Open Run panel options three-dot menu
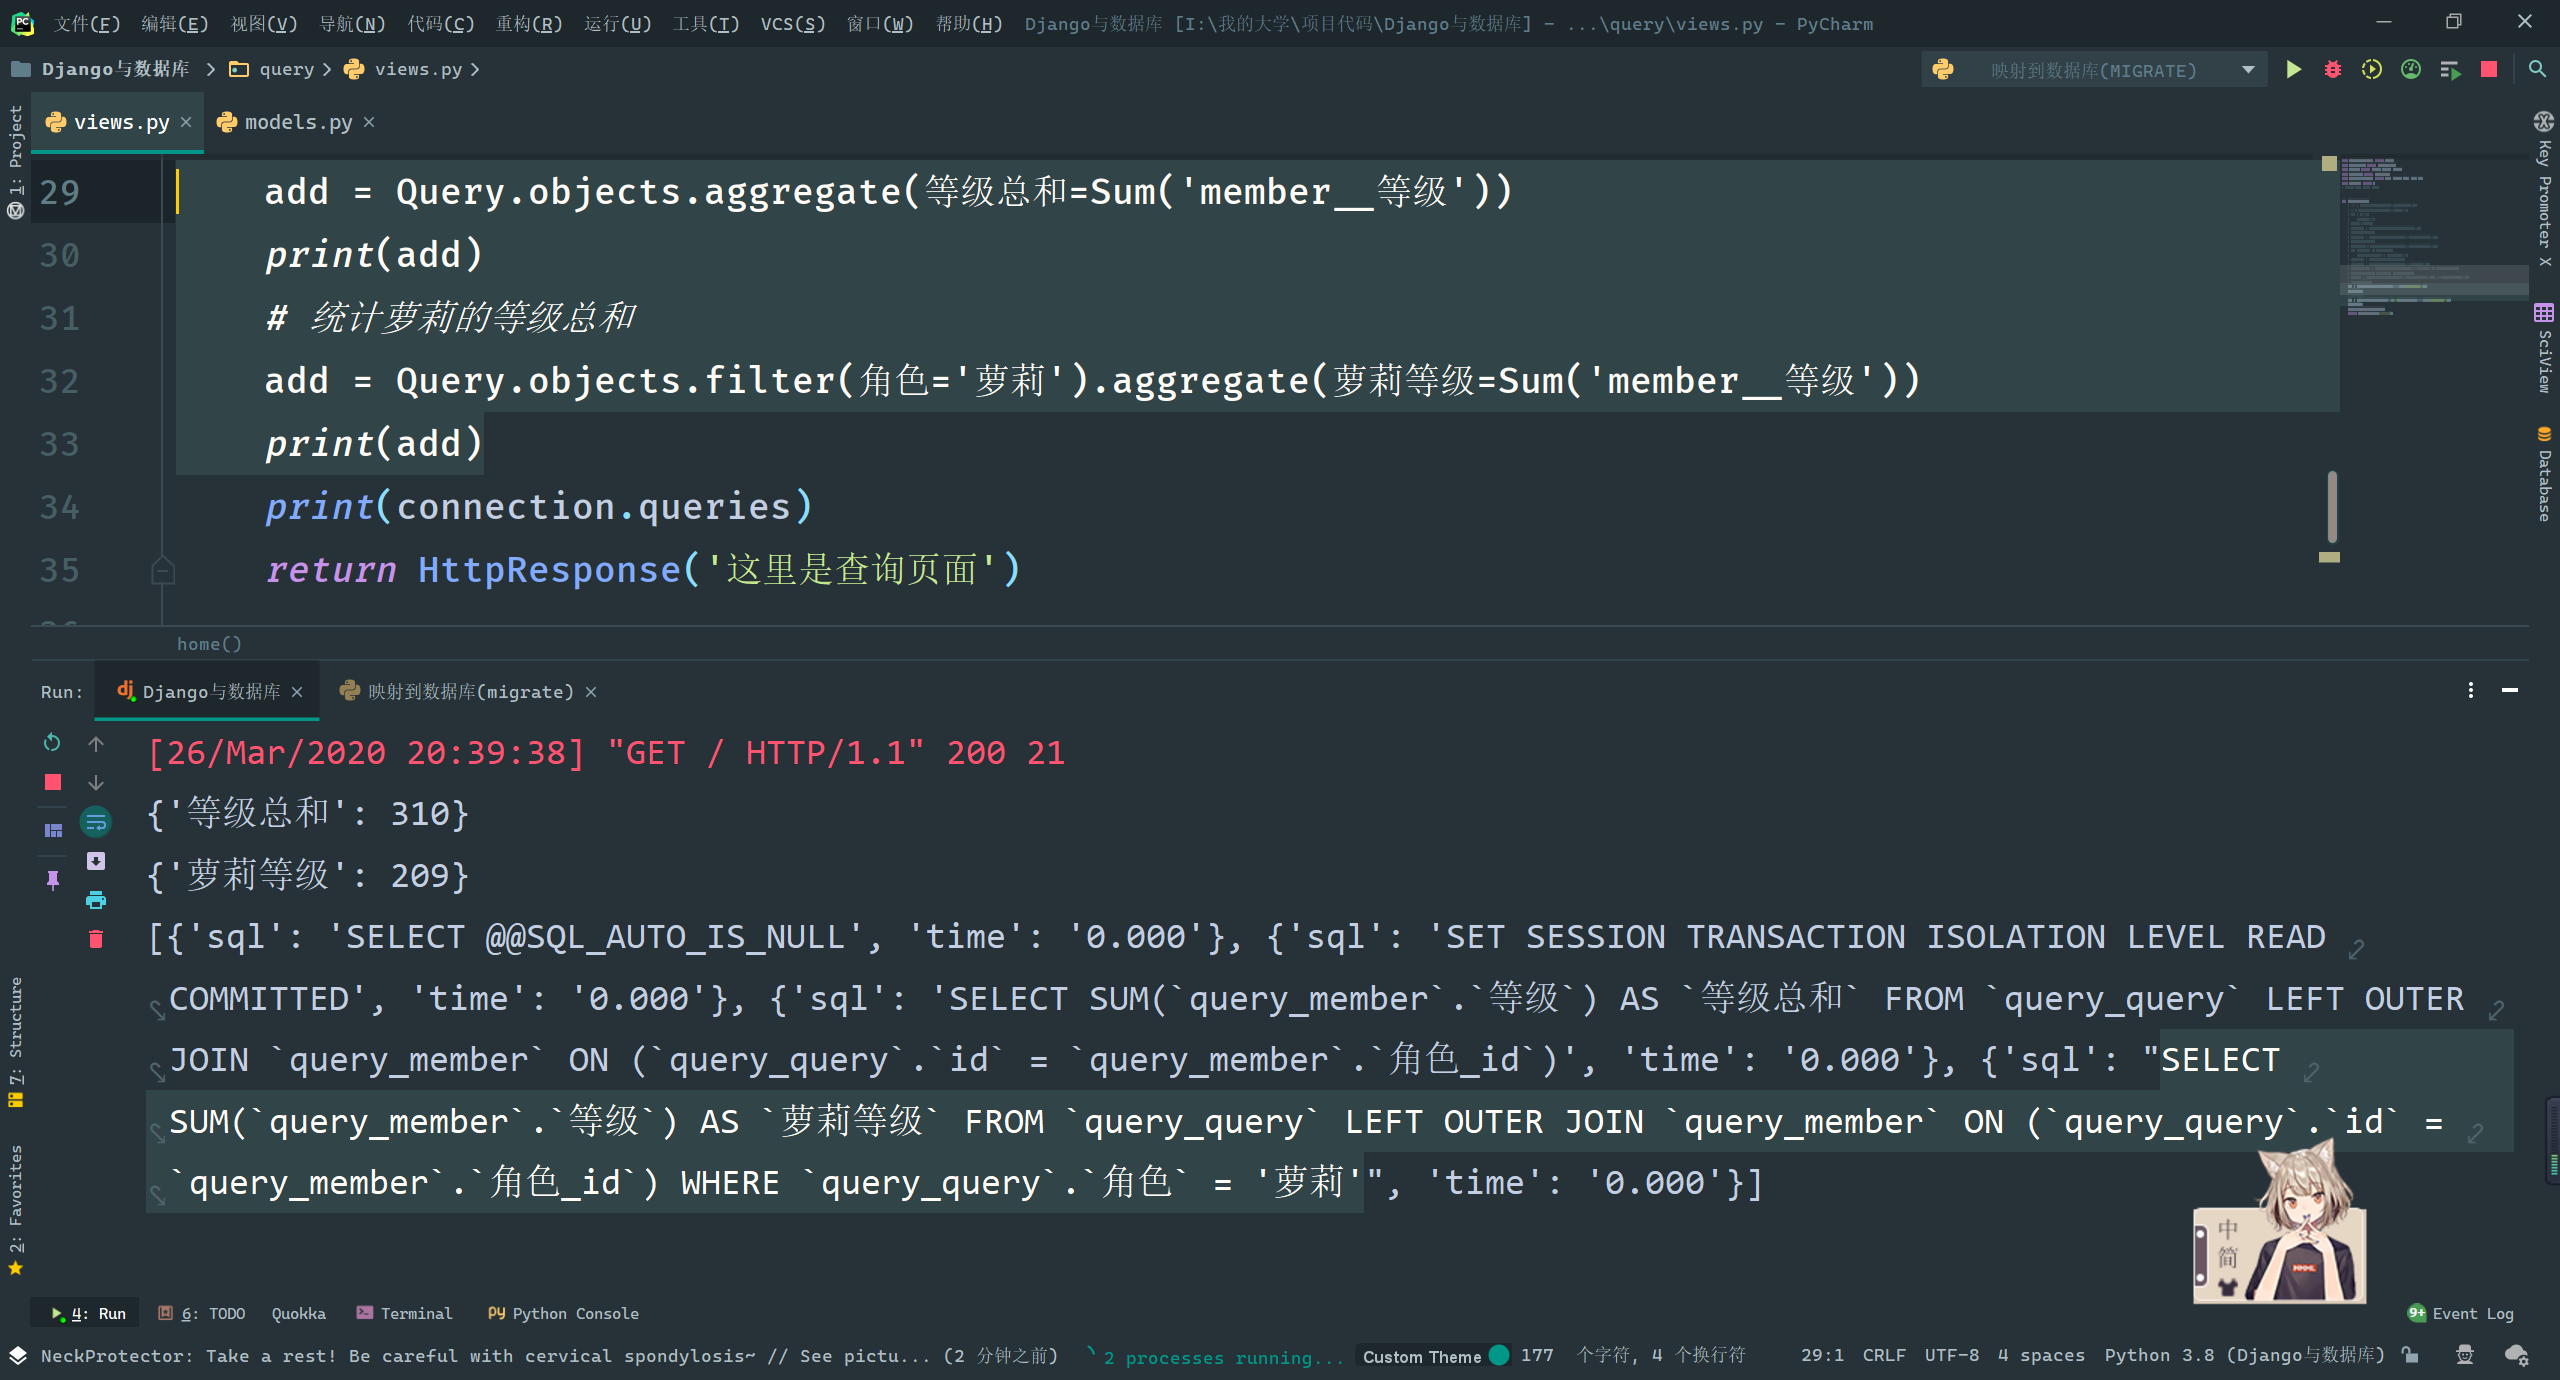Image resolution: width=2560 pixels, height=1380 pixels. pos(2470,691)
